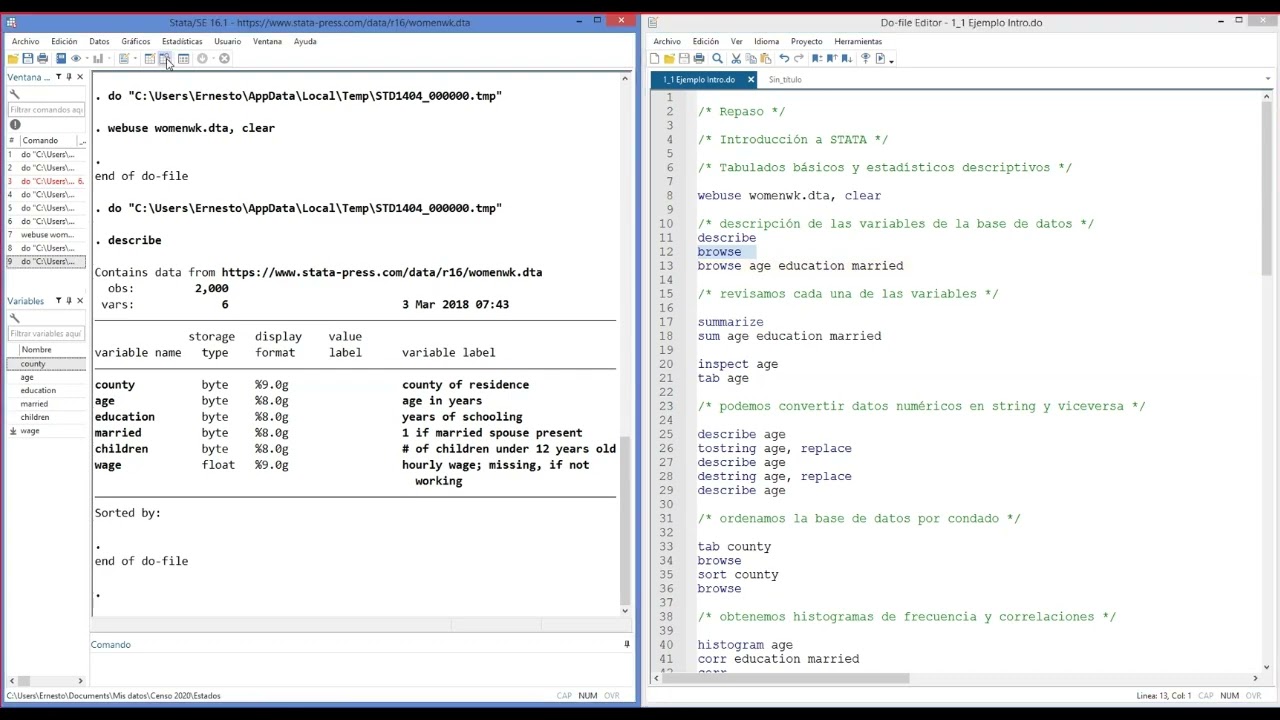Switch to the Sin_titulo tab
The height and width of the screenshot is (720, 1280).
785,79
